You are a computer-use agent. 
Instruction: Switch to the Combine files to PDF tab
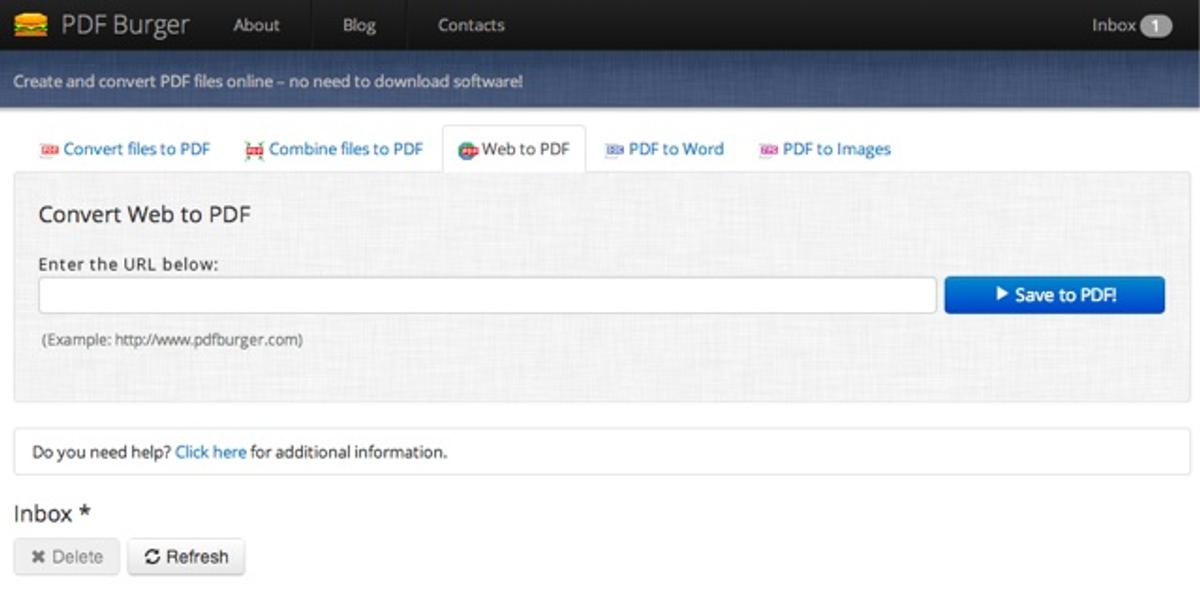point(334,149)
